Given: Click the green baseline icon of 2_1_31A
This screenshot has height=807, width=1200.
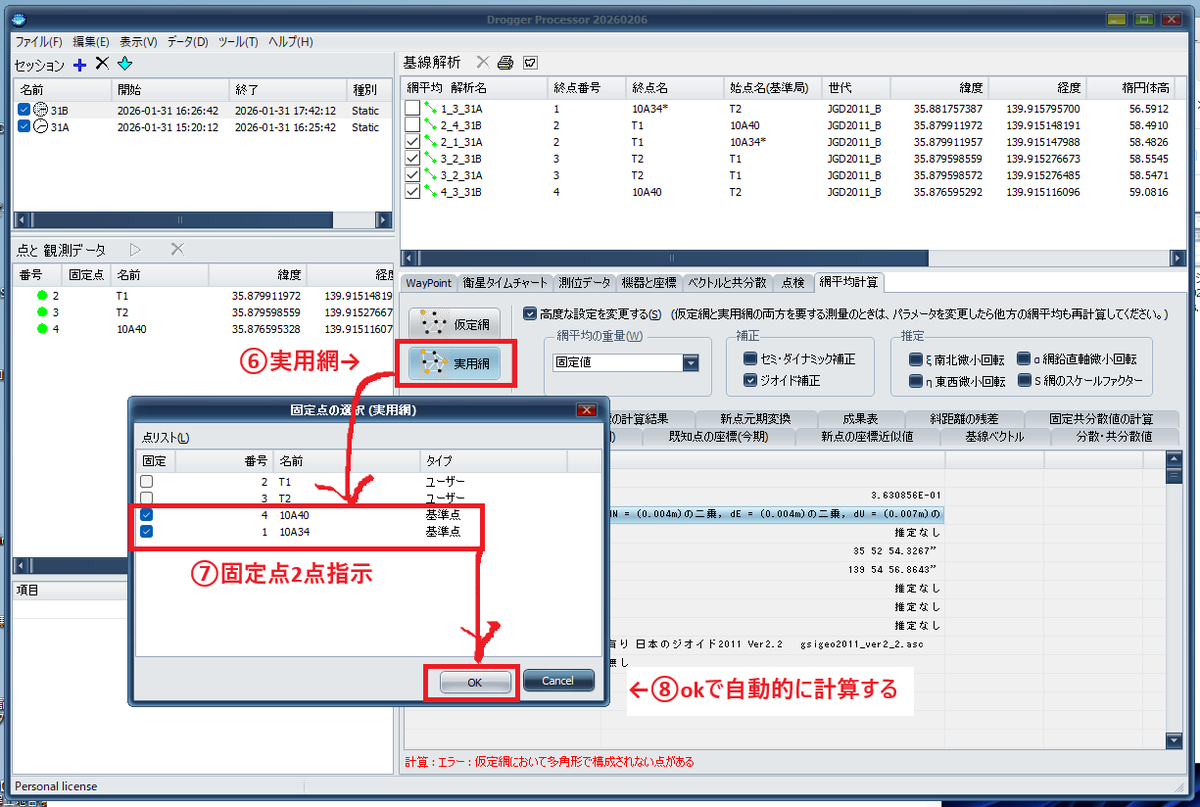Looking at the screenshot, I should coord(432,142).
